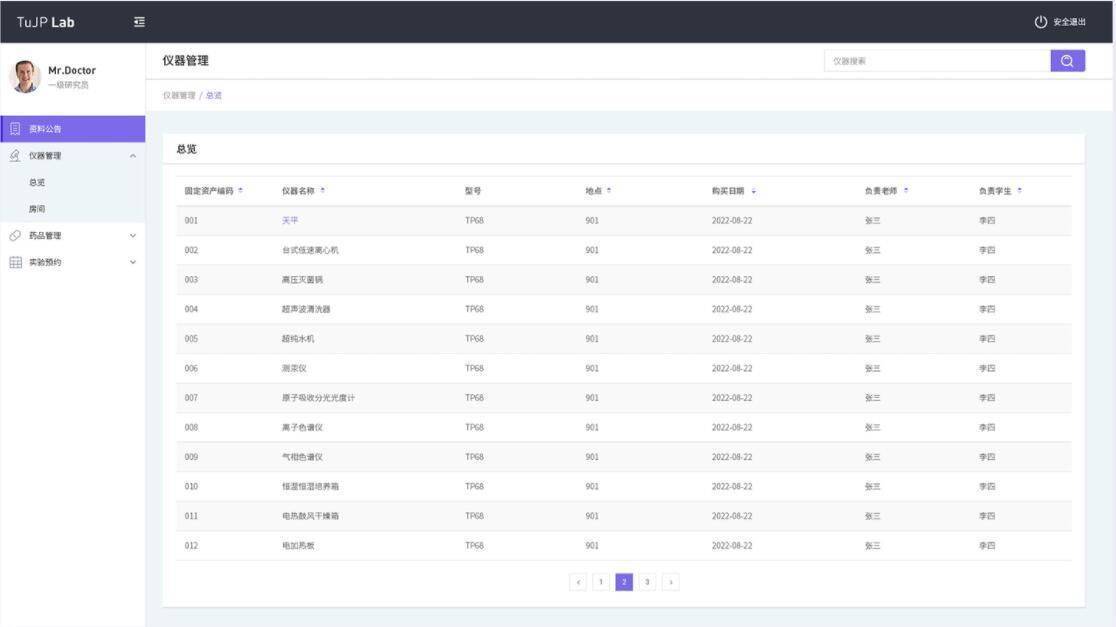Expand the 实验预约 menu chevron
This screenshot has width=1116, height=627.
(x=133, y=263)
